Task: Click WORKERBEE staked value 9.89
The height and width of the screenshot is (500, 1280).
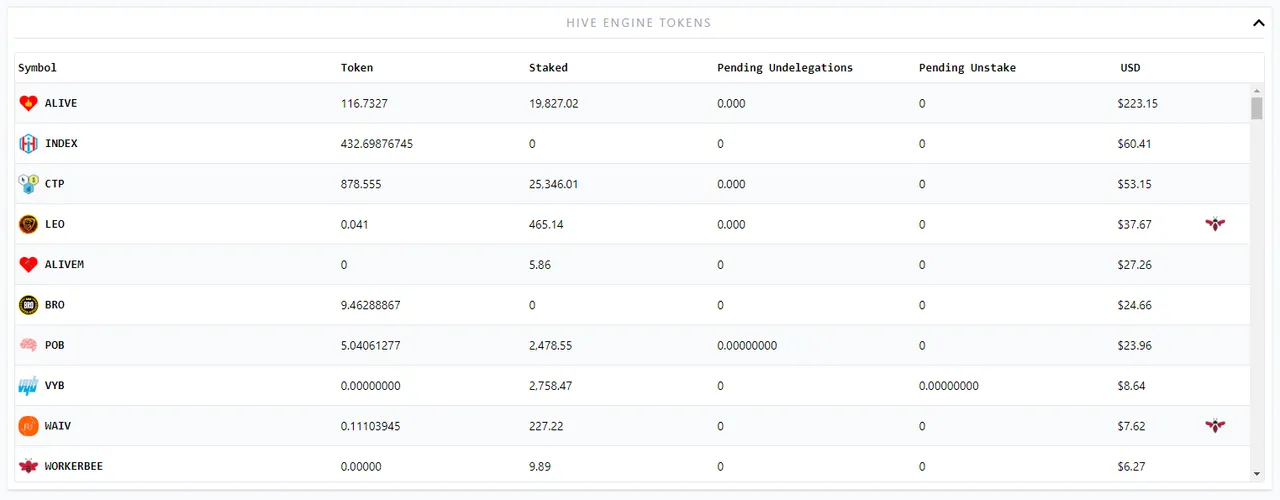Action: (540, 466)
